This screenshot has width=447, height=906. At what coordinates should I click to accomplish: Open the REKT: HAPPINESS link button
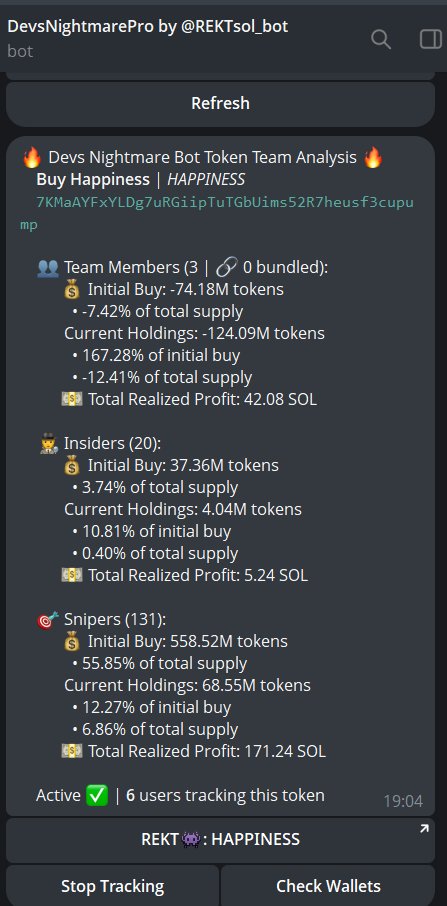pyautogui.click(x=221, y=839)
